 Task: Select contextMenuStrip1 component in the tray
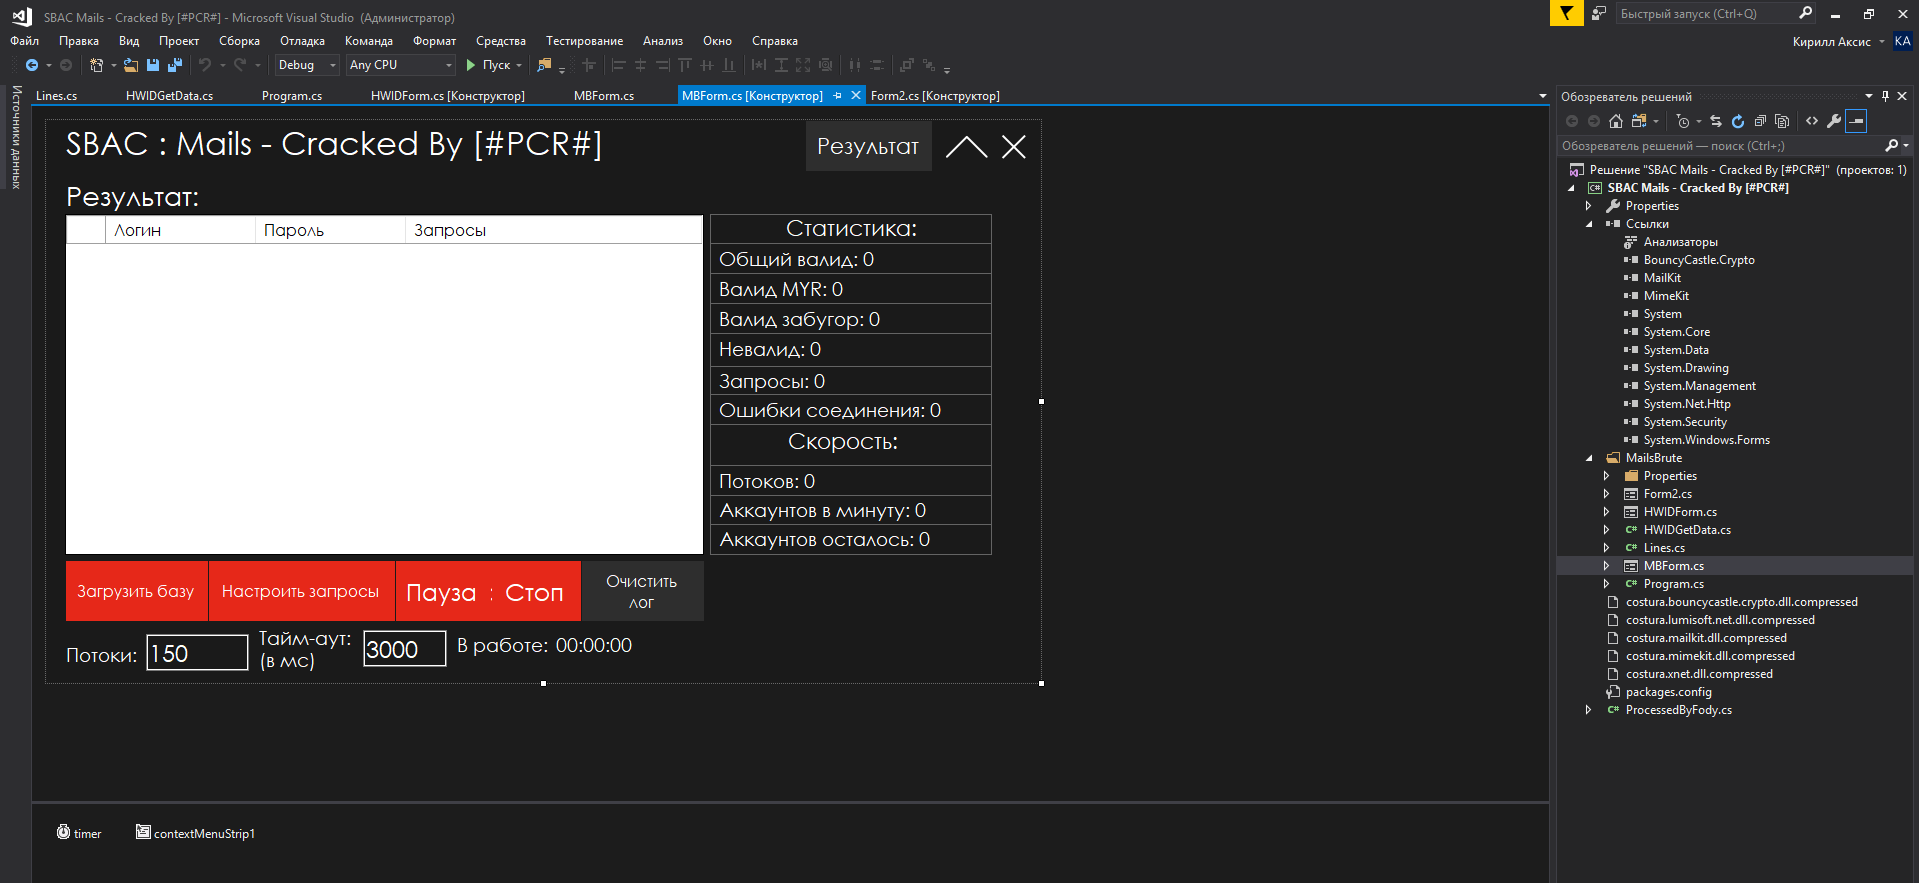(196, 833)
